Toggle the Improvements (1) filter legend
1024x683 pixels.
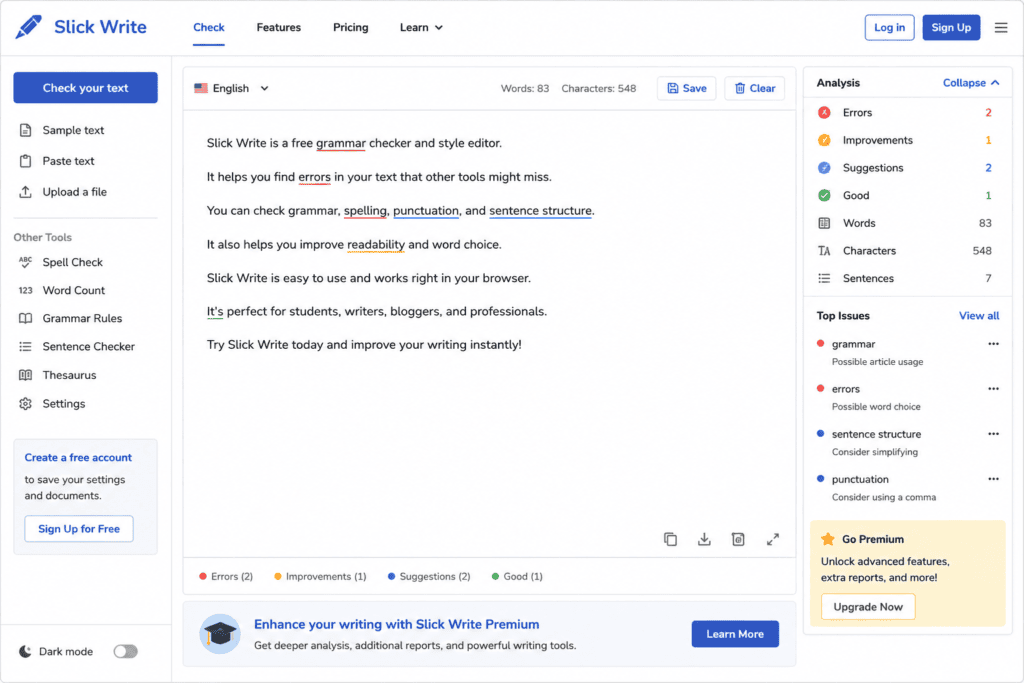pos(320,577)
